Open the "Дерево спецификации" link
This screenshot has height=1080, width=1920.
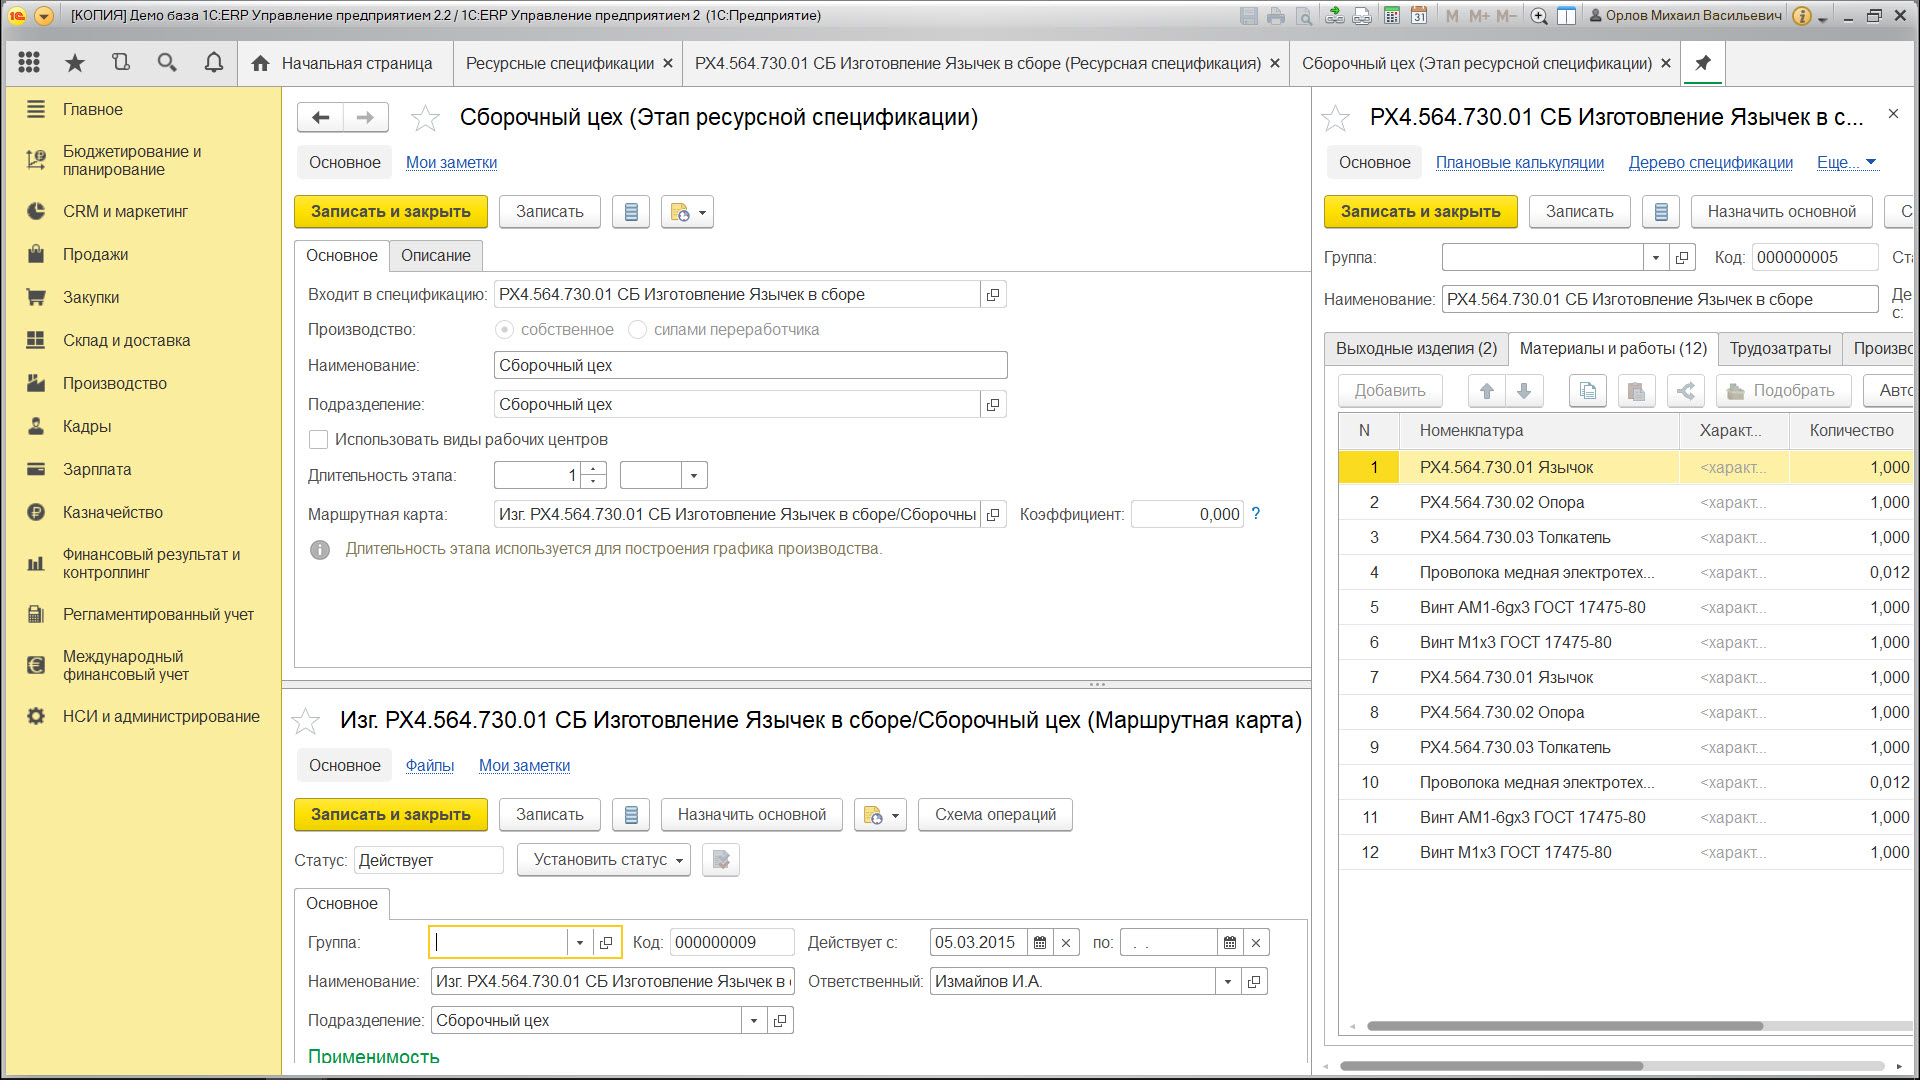coord(1710,162)
